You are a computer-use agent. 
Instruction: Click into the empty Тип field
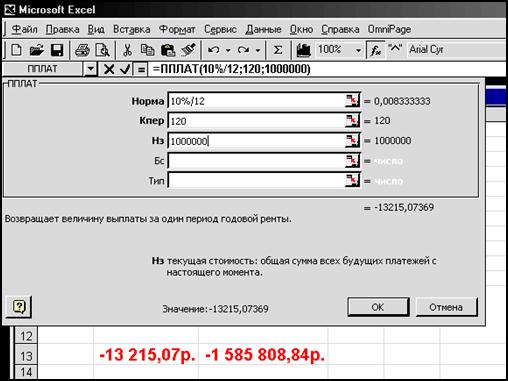click(257, 181)
